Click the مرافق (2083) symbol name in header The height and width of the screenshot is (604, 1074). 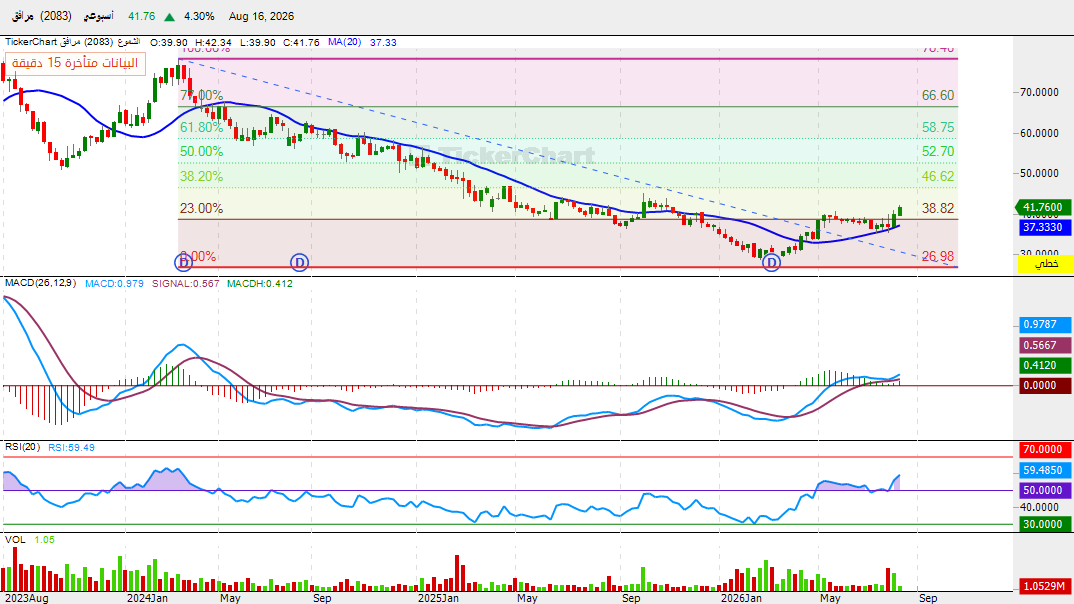pyautogui.click(x=42, y=16)
